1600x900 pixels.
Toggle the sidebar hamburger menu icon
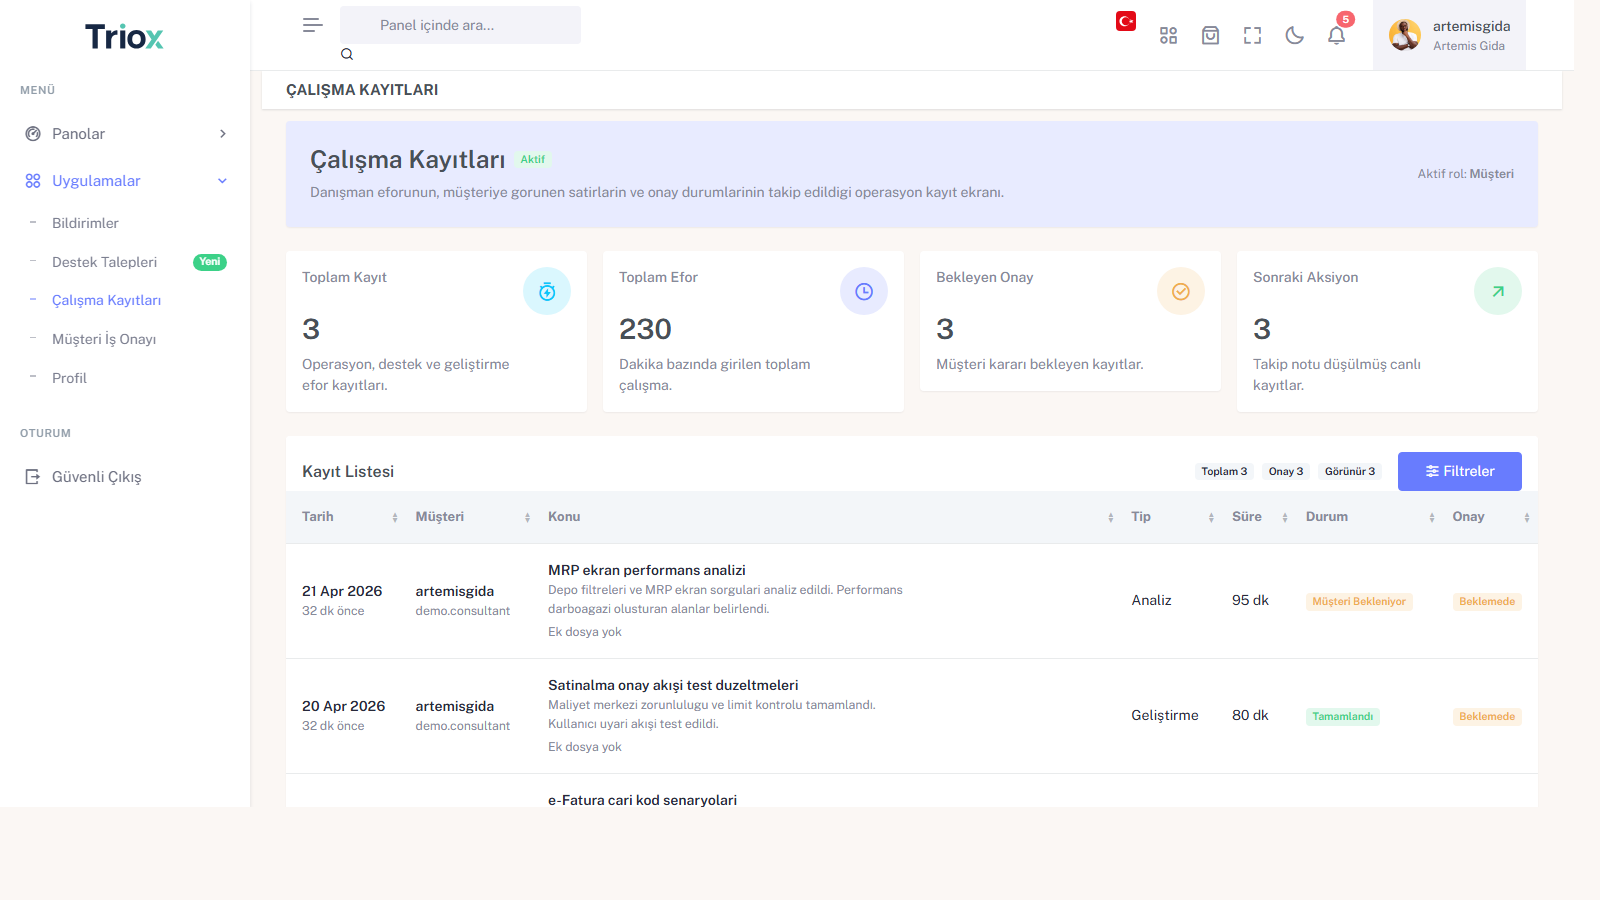[x=312, y=25]
